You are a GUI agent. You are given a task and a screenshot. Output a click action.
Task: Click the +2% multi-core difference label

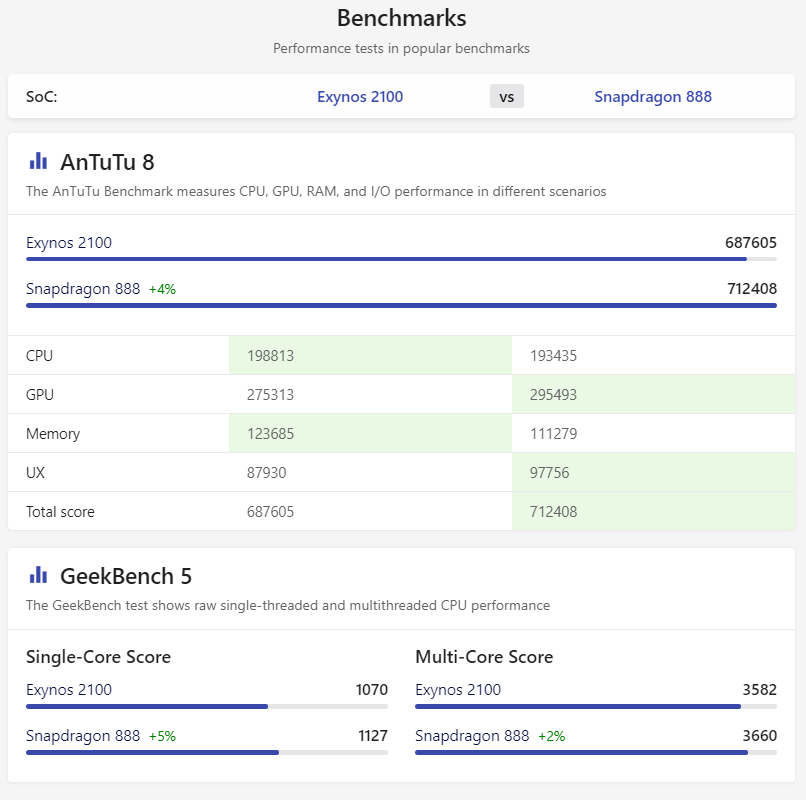(x=552, y=736)
